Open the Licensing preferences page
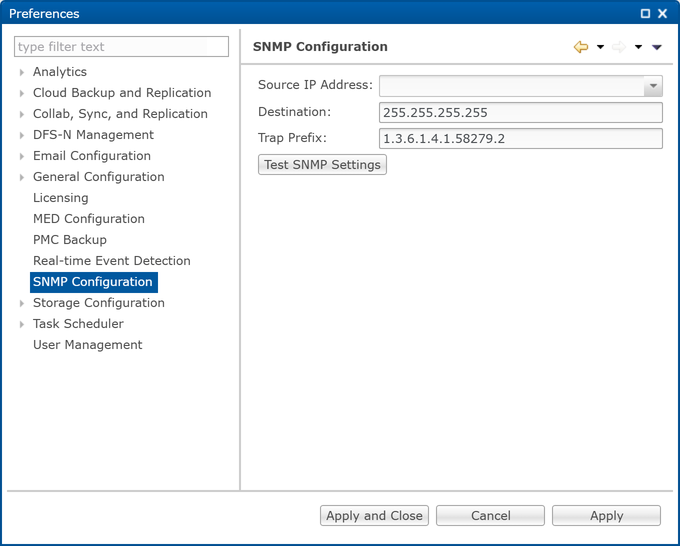The image size is (680, 546). (61, 198)
